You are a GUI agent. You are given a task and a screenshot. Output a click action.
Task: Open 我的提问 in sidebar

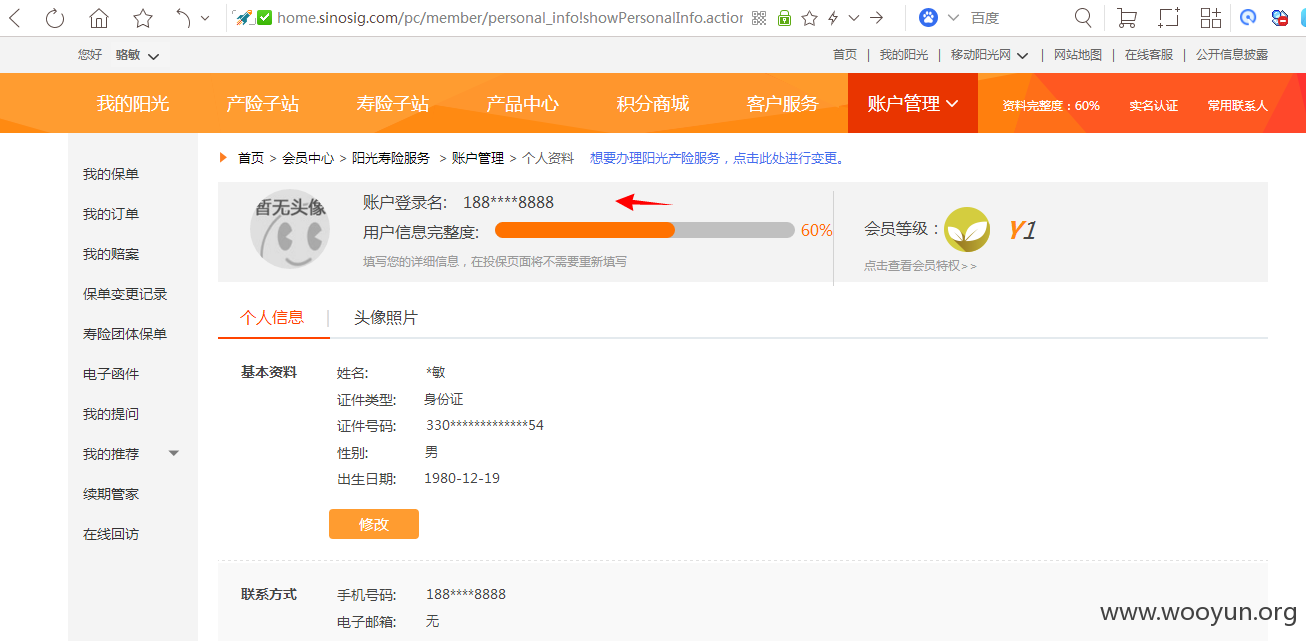(111, 414)
